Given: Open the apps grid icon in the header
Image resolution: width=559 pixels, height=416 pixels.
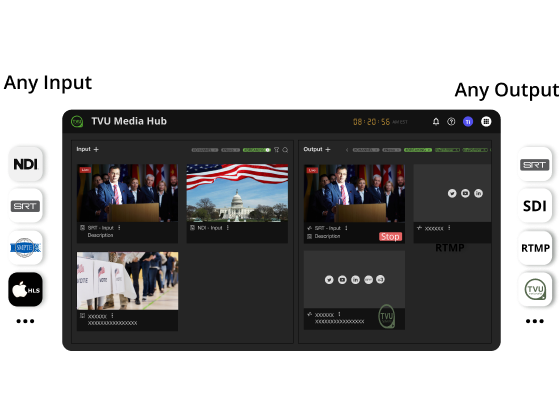Looking at the screenshot, I should (486, 122).
